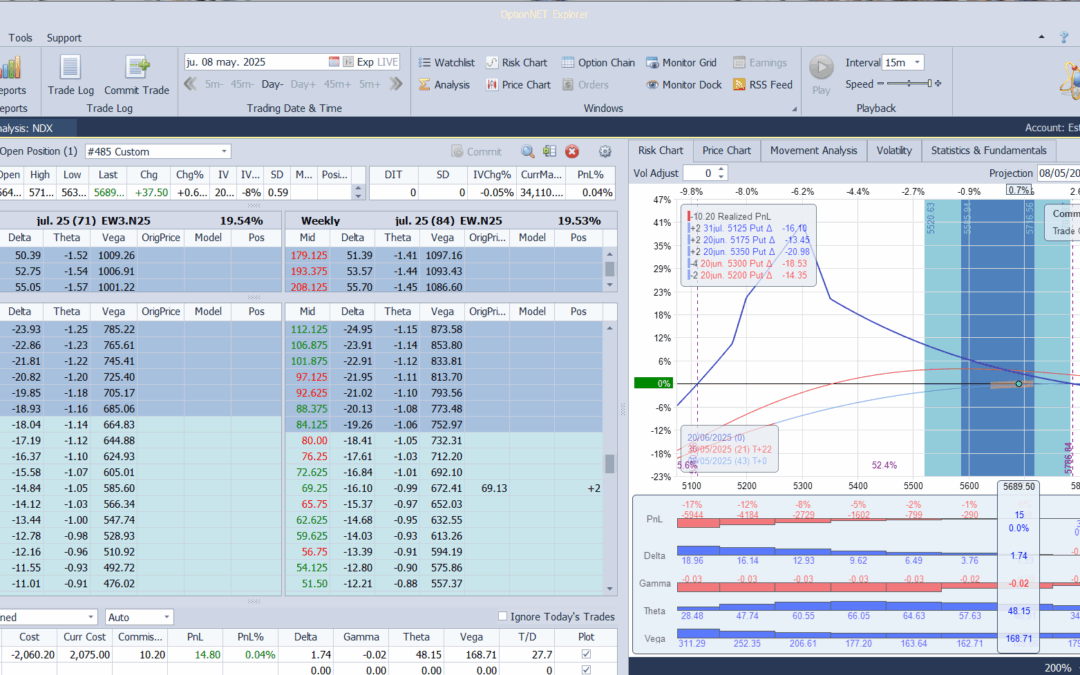1080x675 pixels.
Task: Open the Interval 15m dropdown
Action: coord(917,62)
